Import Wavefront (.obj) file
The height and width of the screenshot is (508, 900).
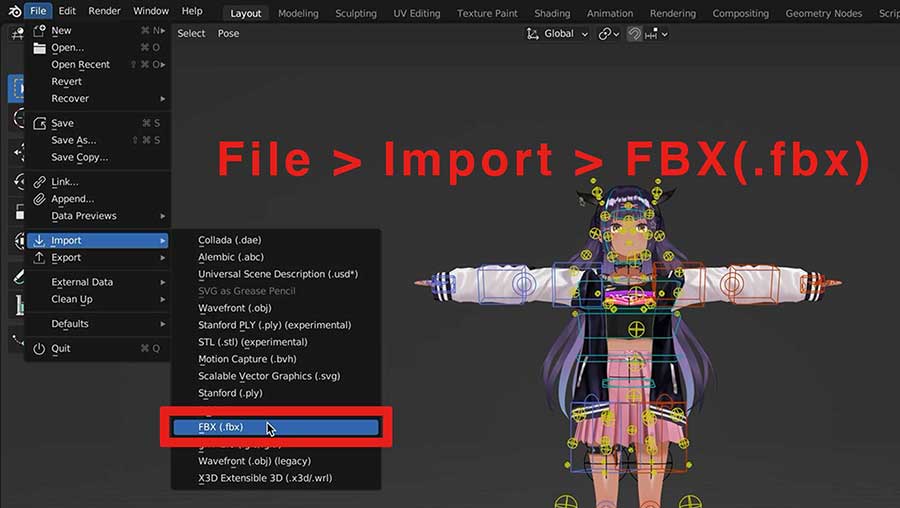[x=276, y=308]
